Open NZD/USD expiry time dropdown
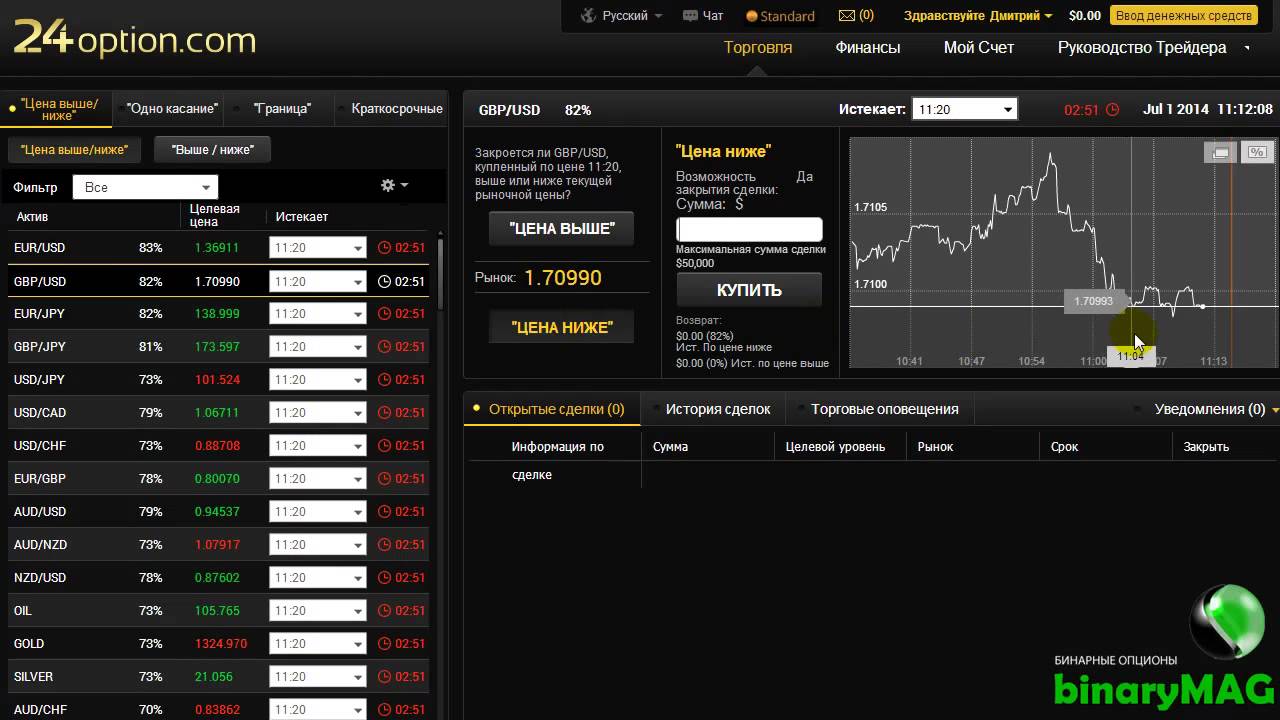The width and height of the screenshot is (1280, 720). coord(317,578)
